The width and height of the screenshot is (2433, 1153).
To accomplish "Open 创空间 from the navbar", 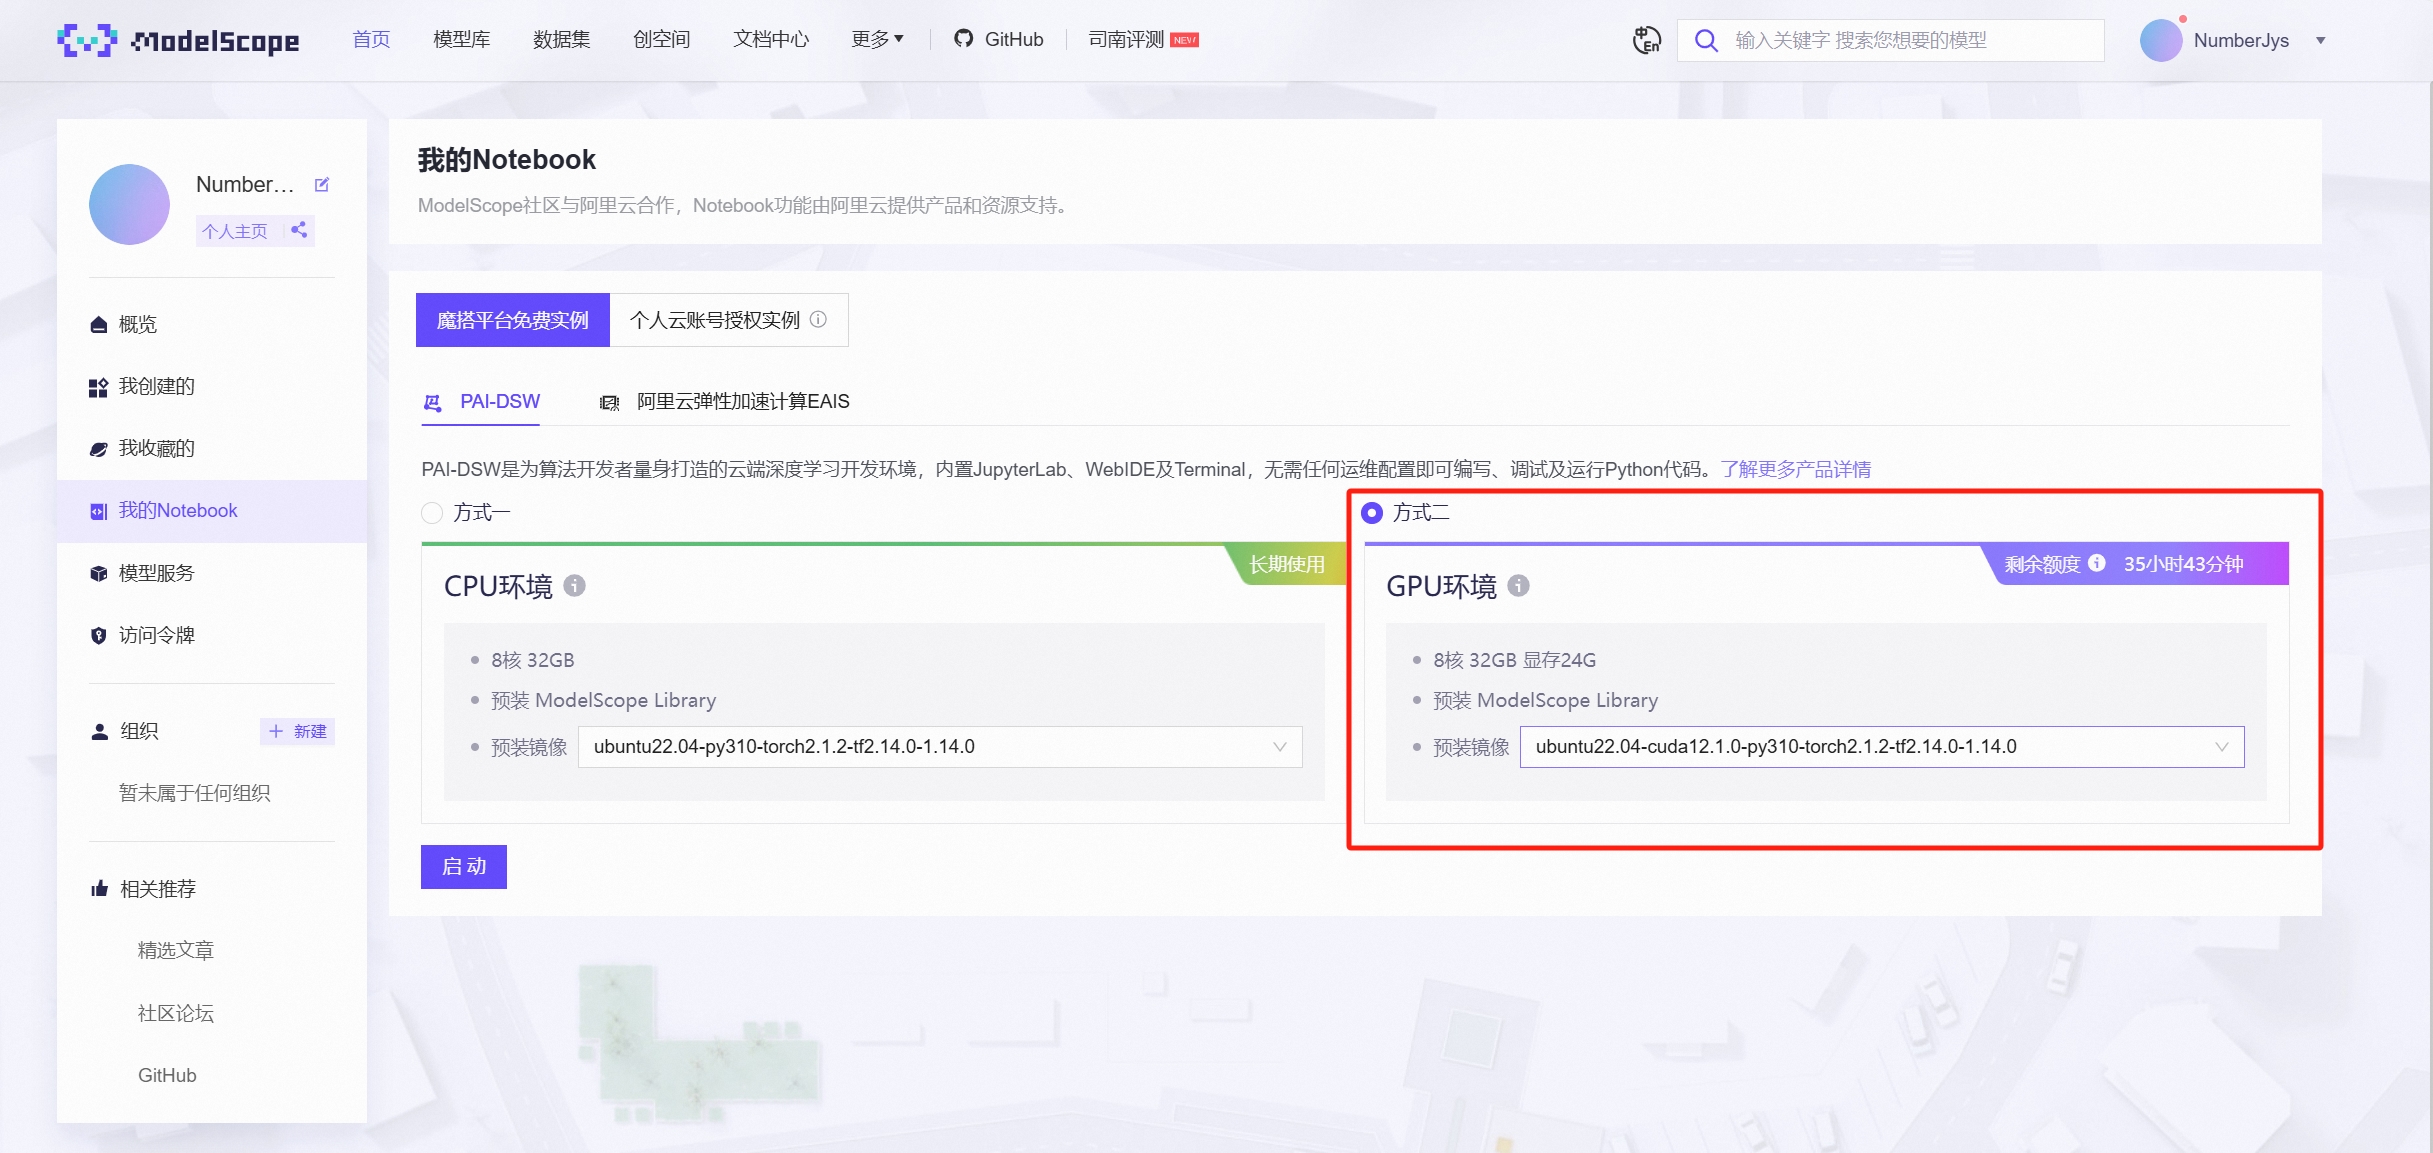I will pyautogui.click(x=662, y=39).
